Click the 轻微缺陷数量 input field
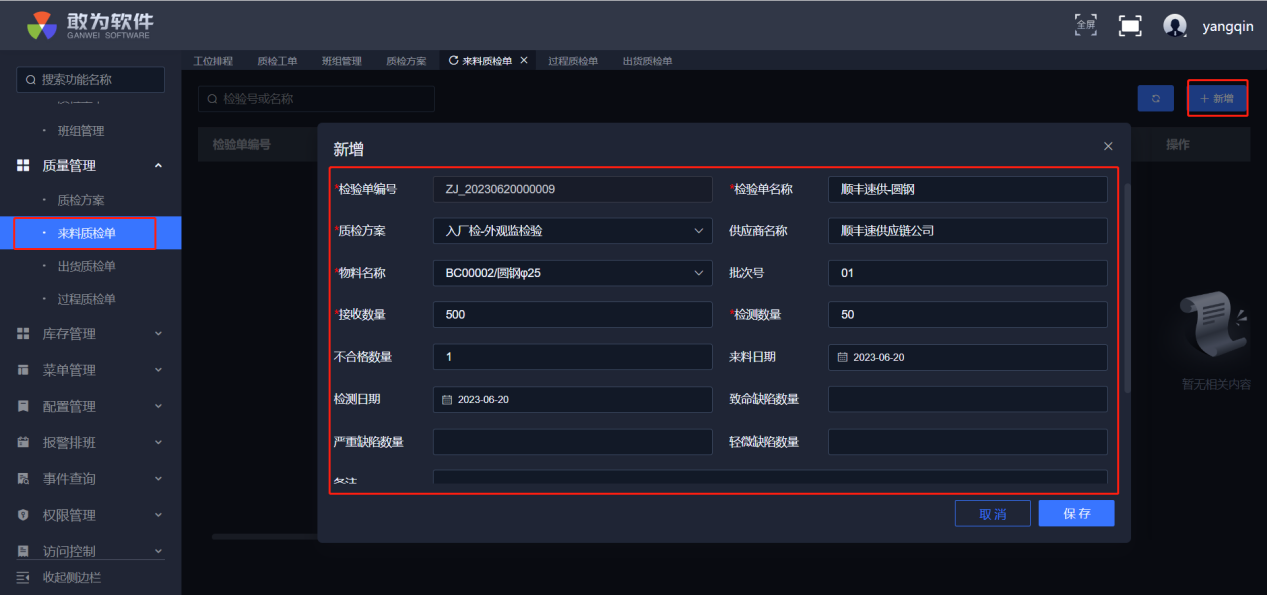Screen dimensions: 1267x595 pos(968,441)
